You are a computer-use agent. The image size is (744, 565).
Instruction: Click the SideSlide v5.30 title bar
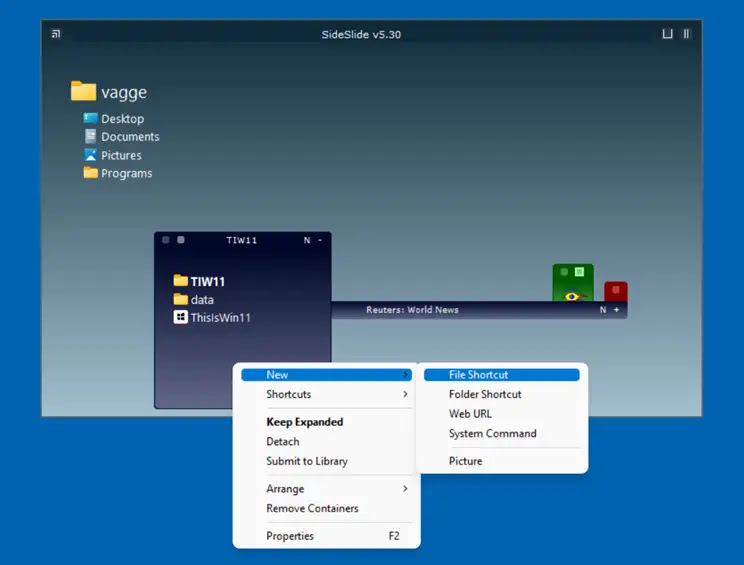pyautogui.click(x=361, y=35)
